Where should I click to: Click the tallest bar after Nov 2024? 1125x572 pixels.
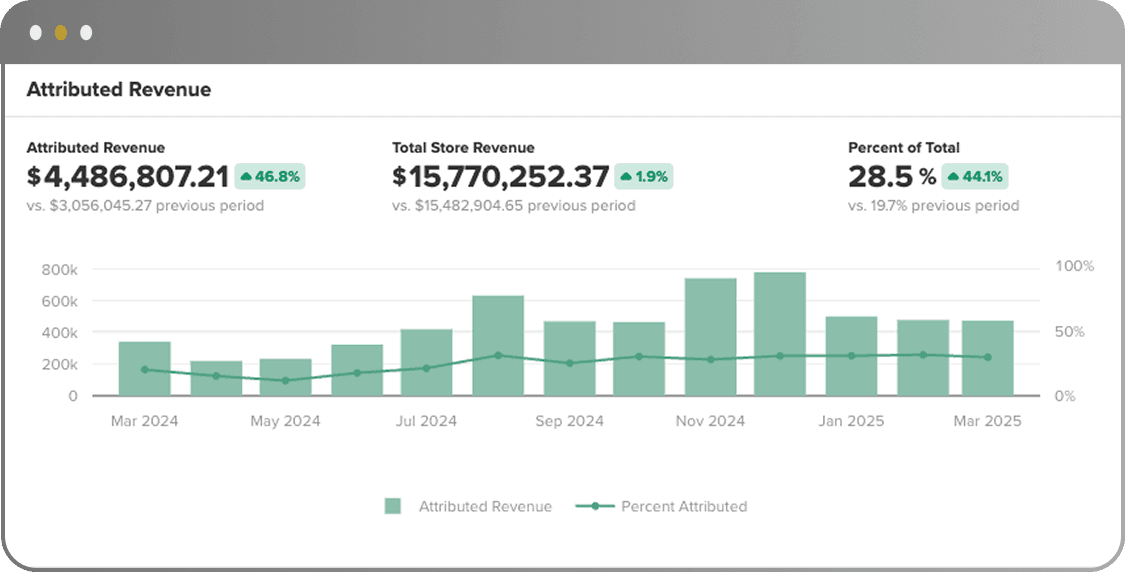[x=780, y=334]
